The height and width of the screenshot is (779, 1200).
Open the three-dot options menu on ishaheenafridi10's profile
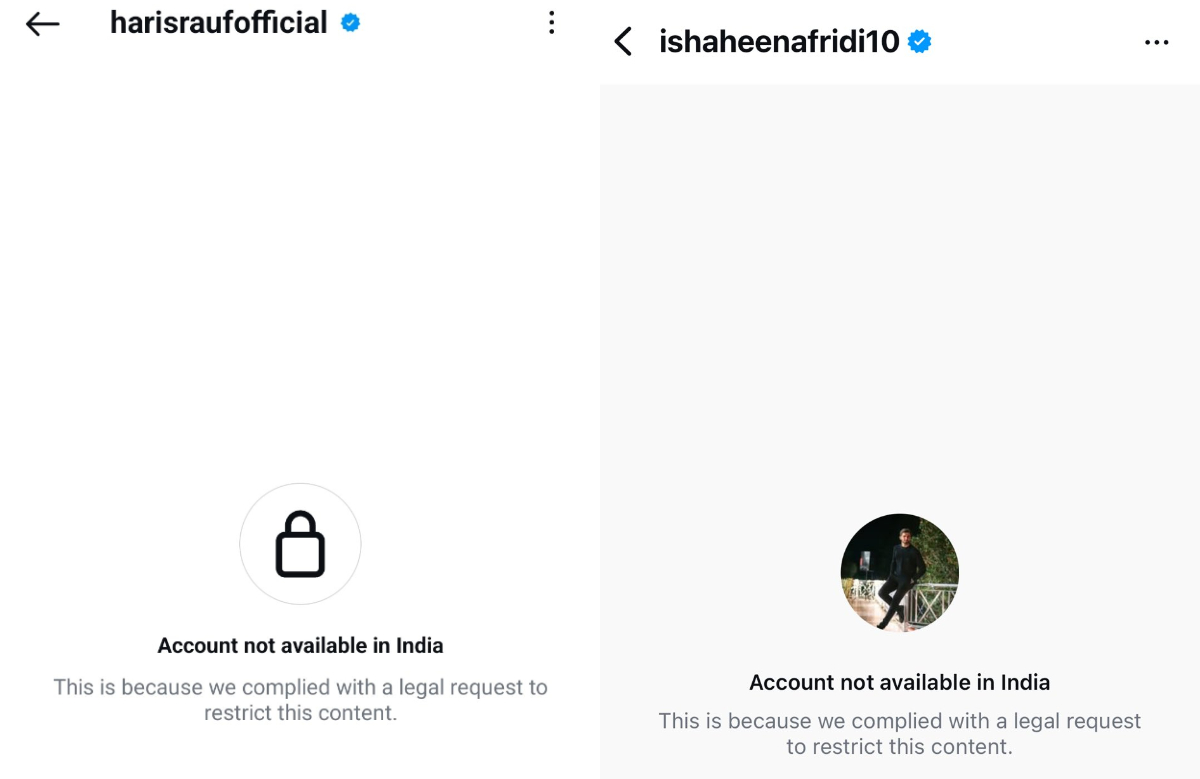[1157, 41]
